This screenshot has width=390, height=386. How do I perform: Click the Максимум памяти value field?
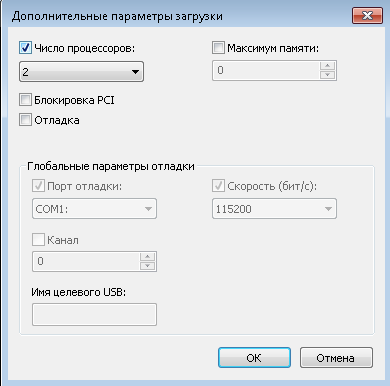(266, 70)
